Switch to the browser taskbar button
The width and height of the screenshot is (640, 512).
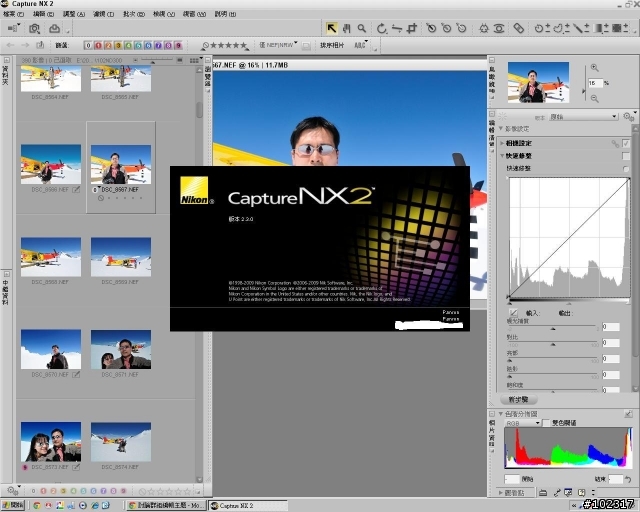(x=165, y=505)
